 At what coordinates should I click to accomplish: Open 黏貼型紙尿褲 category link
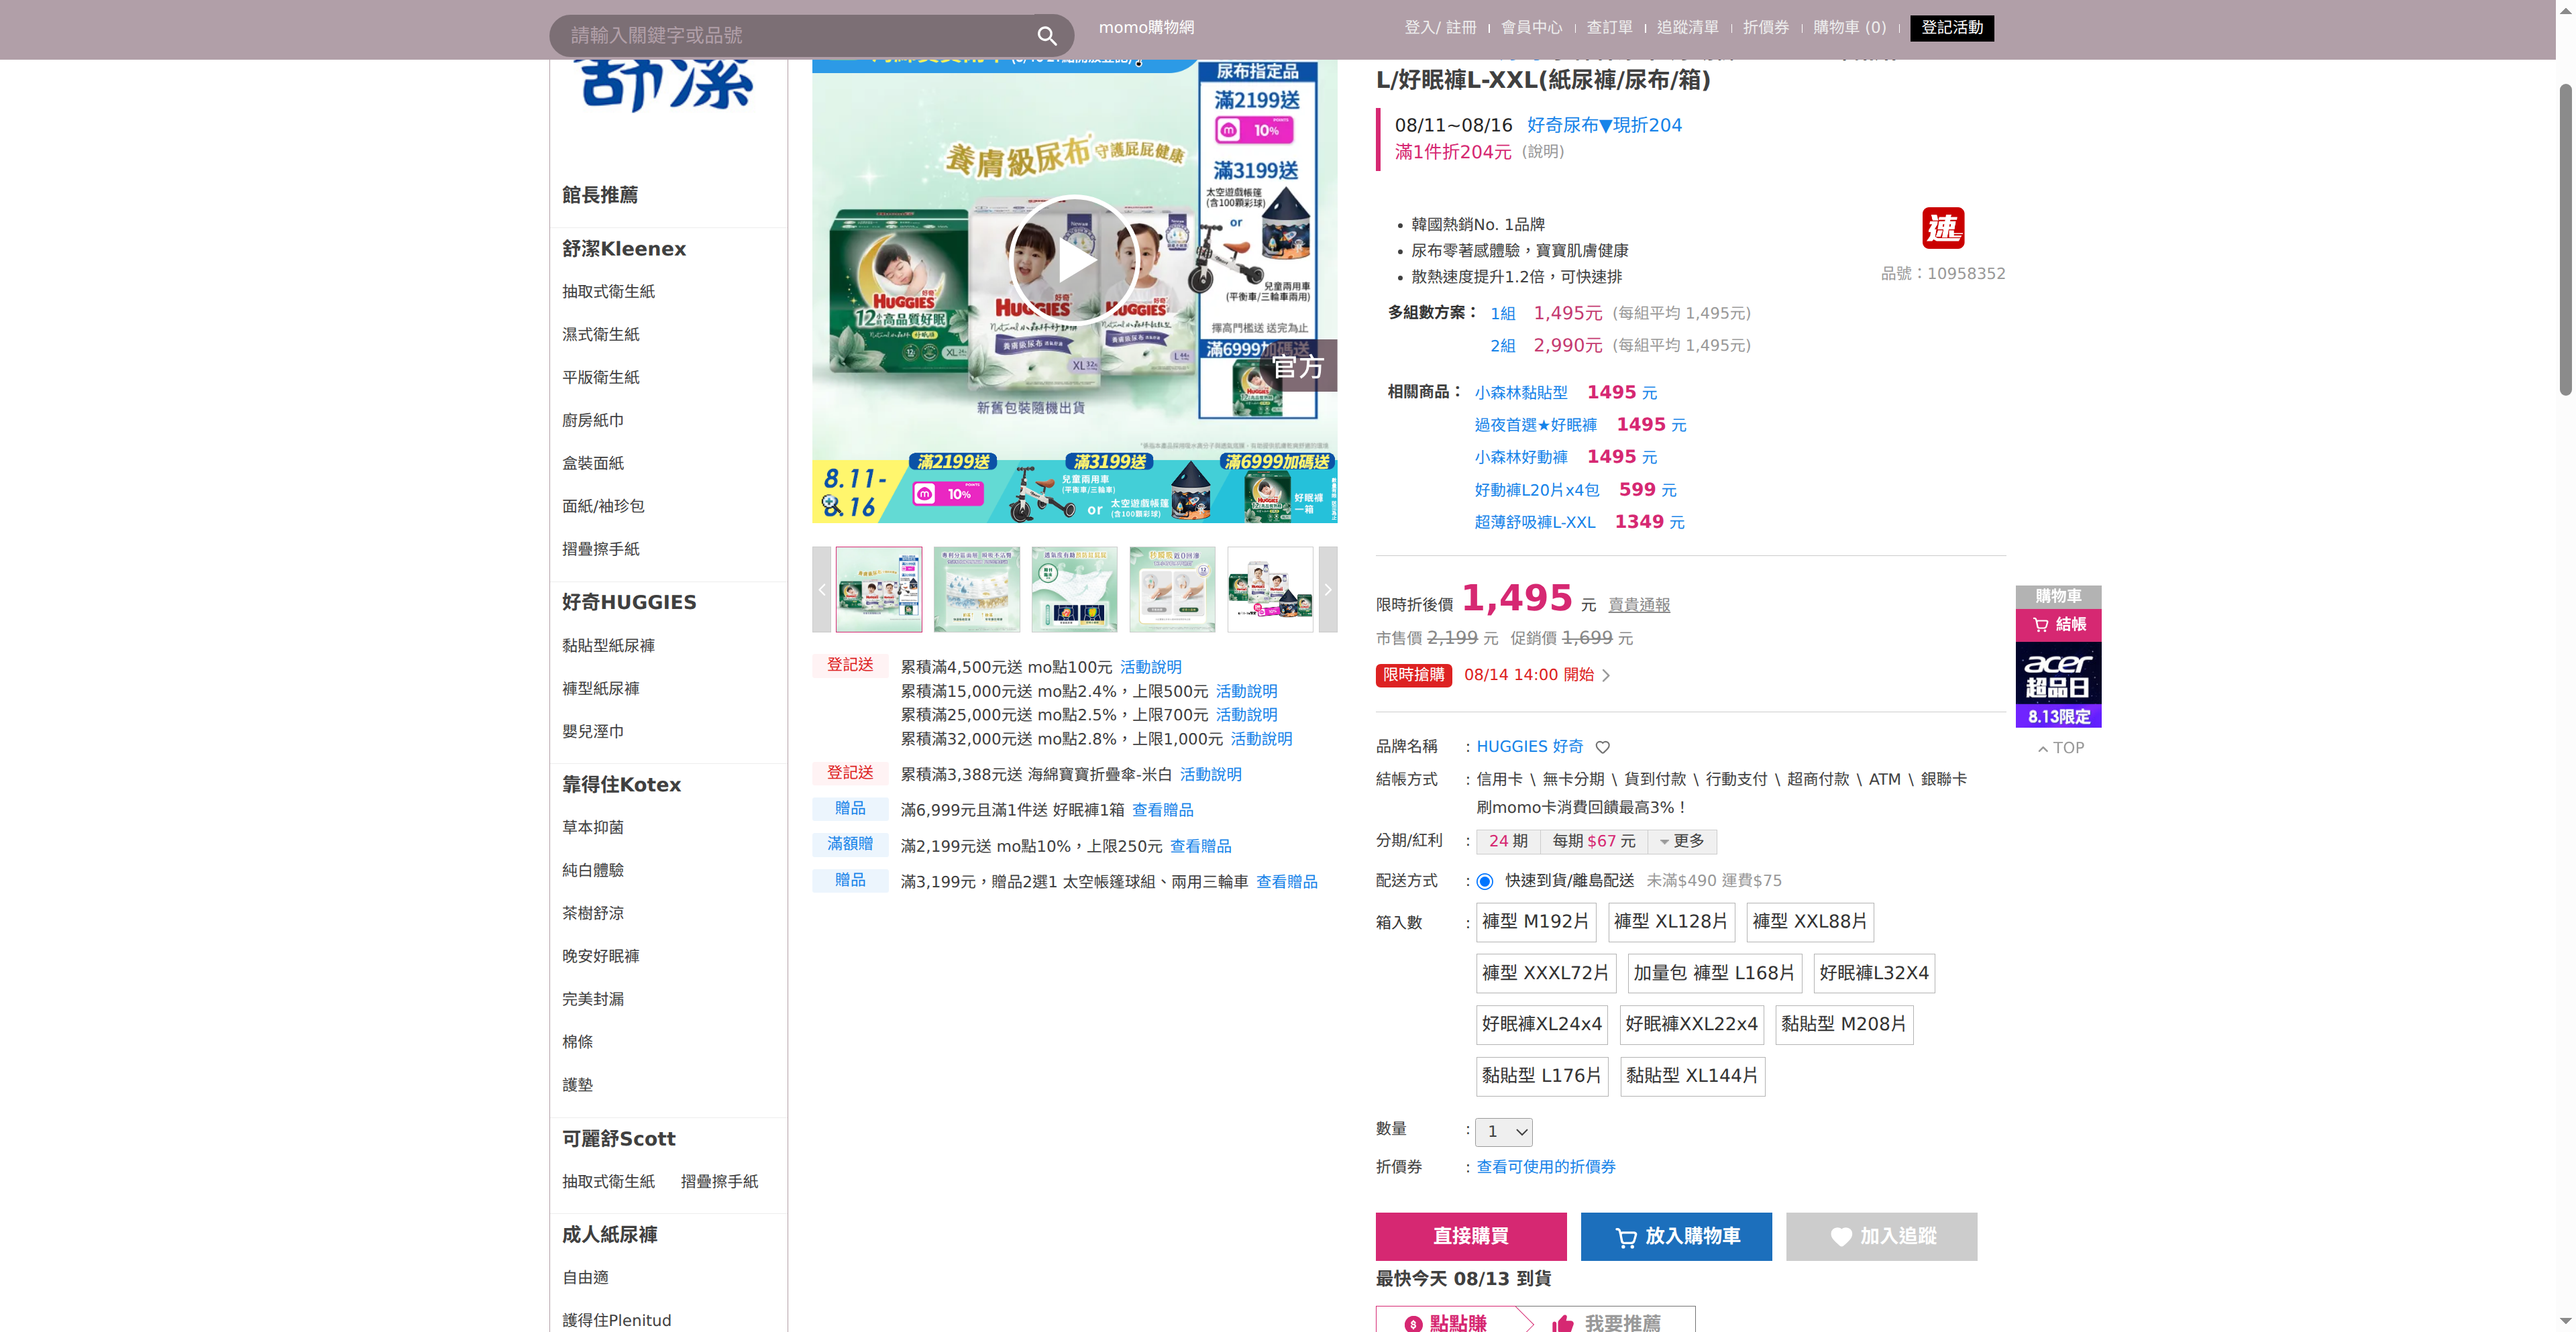[x=608, y=646]
